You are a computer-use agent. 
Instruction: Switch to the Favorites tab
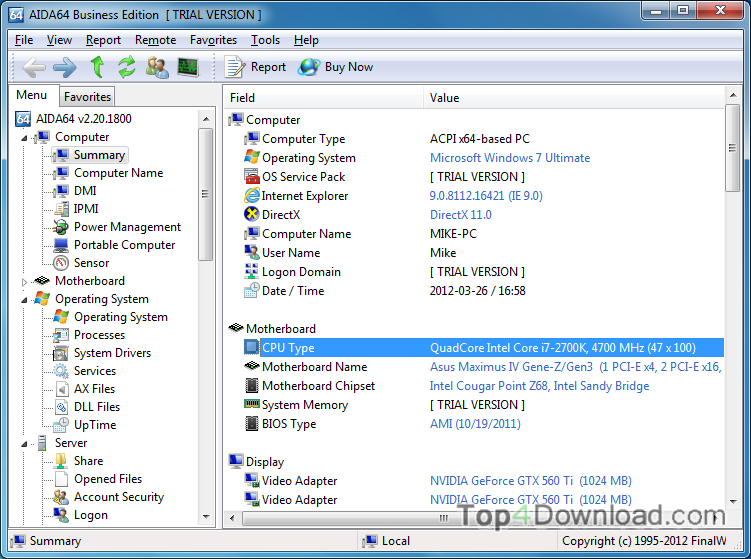tap(87, 97)
